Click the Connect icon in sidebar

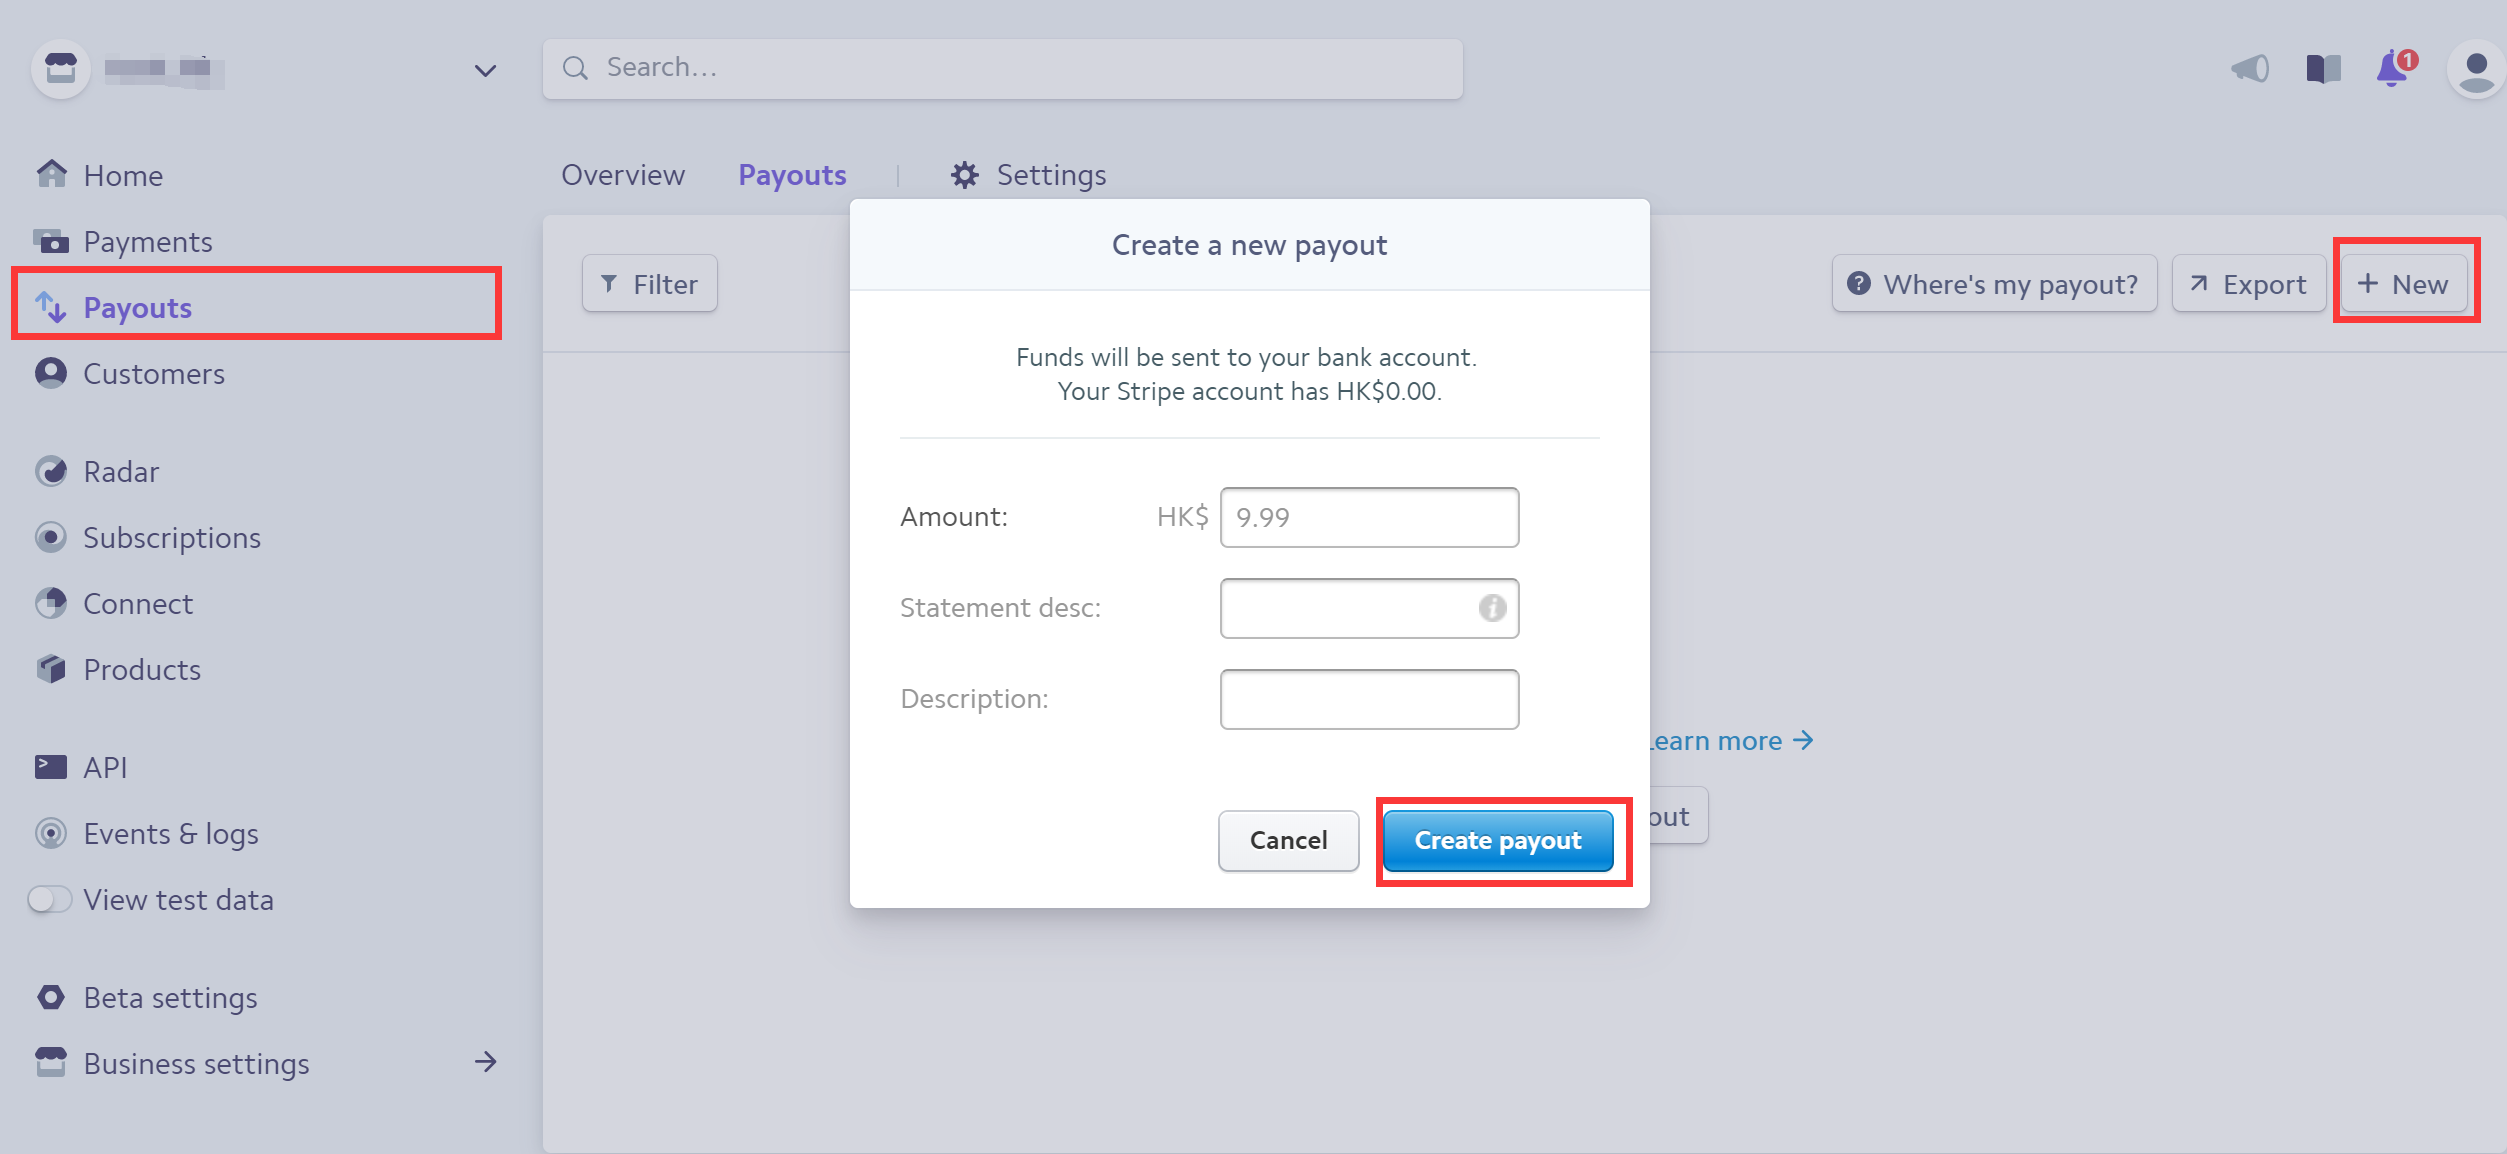coord(51,603)
